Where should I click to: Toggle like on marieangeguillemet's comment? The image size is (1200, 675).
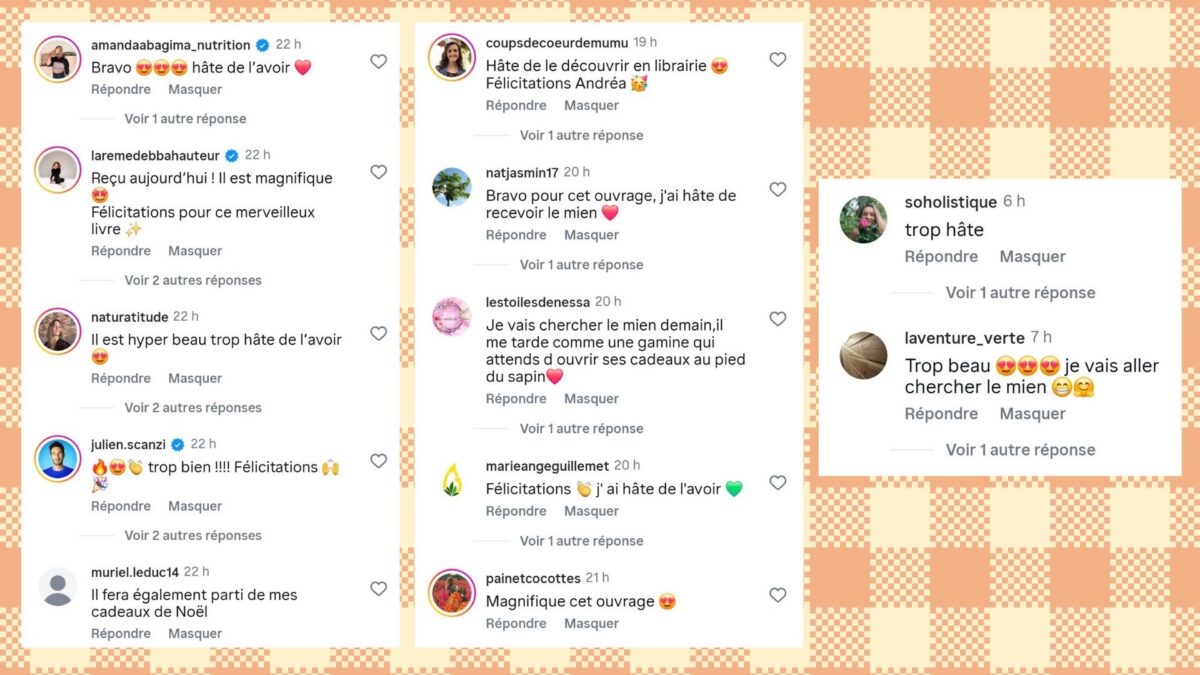coord(777,483)
